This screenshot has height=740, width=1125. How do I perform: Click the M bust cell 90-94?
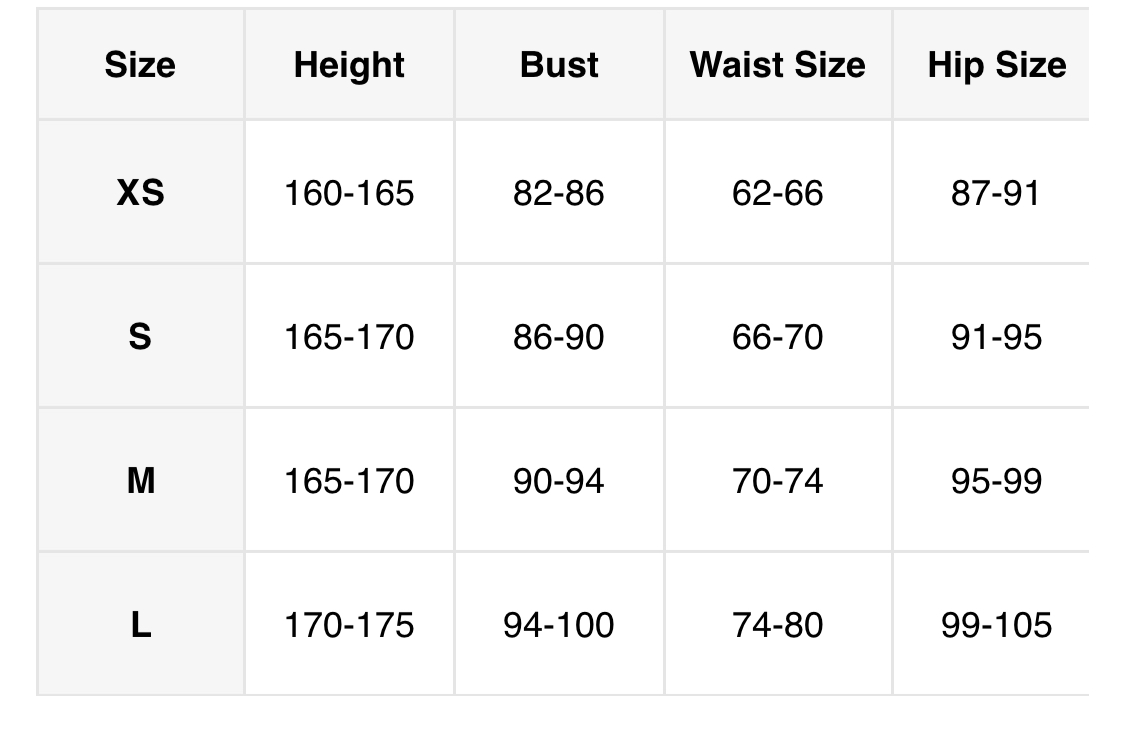pyautogui.click(x=559, y=481)
